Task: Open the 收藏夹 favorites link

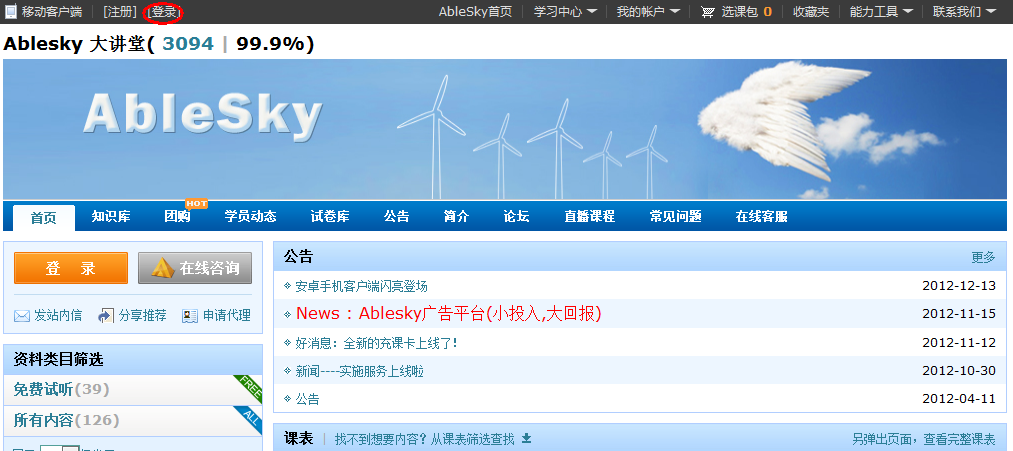Action: (811, 12)
